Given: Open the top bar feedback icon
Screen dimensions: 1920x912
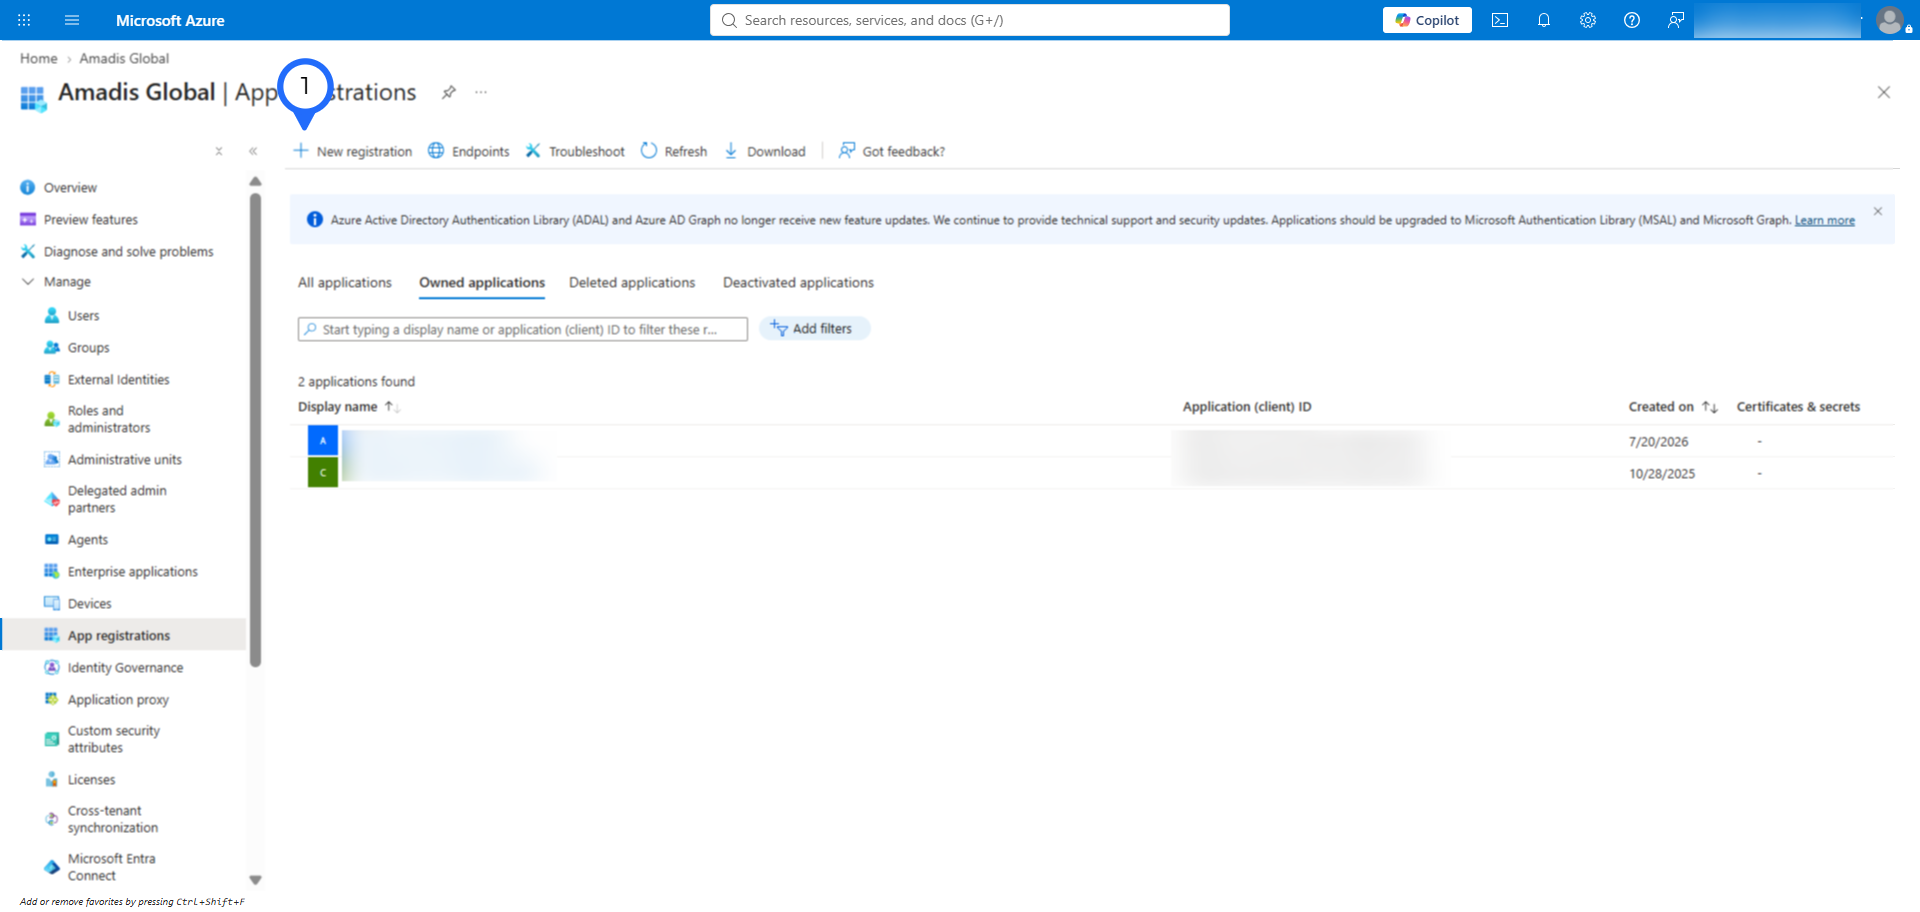Looking at the screenshot, I should pos(1676,20).
